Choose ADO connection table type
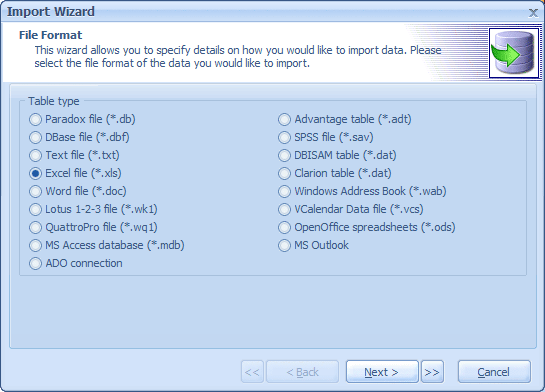Screen dimensions: 545x392 click(76, 263)
